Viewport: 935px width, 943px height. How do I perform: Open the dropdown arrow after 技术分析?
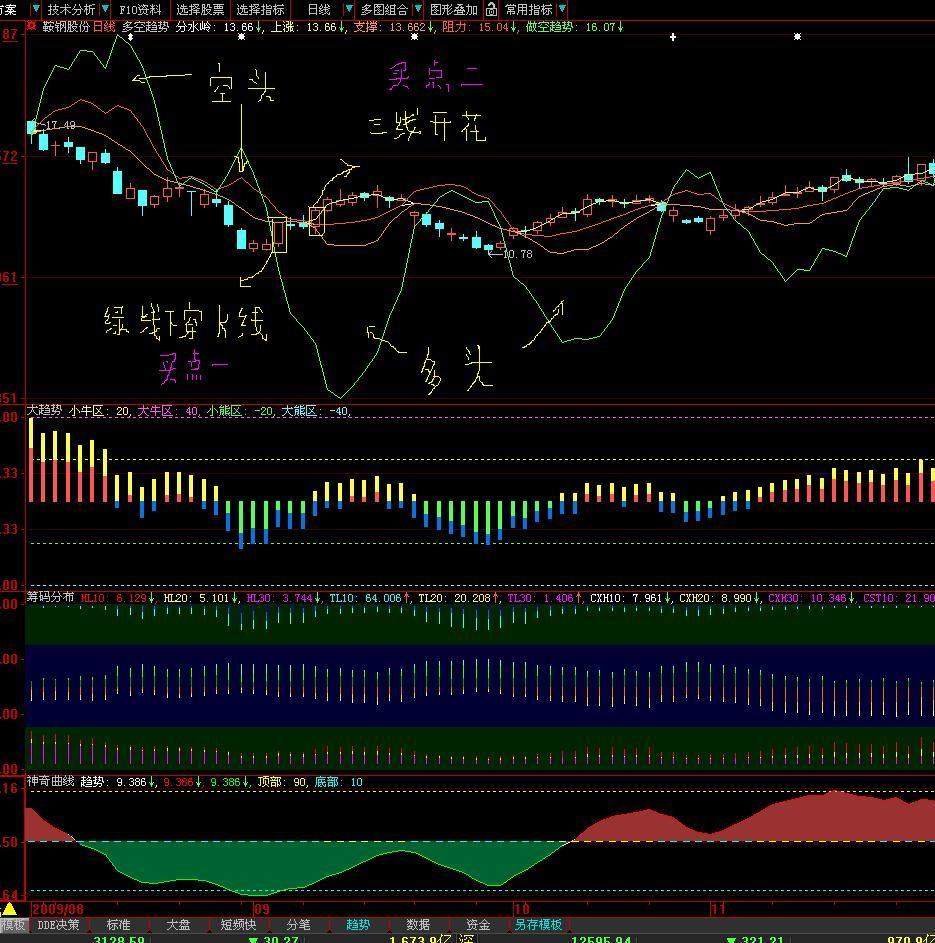coord(105,9)
